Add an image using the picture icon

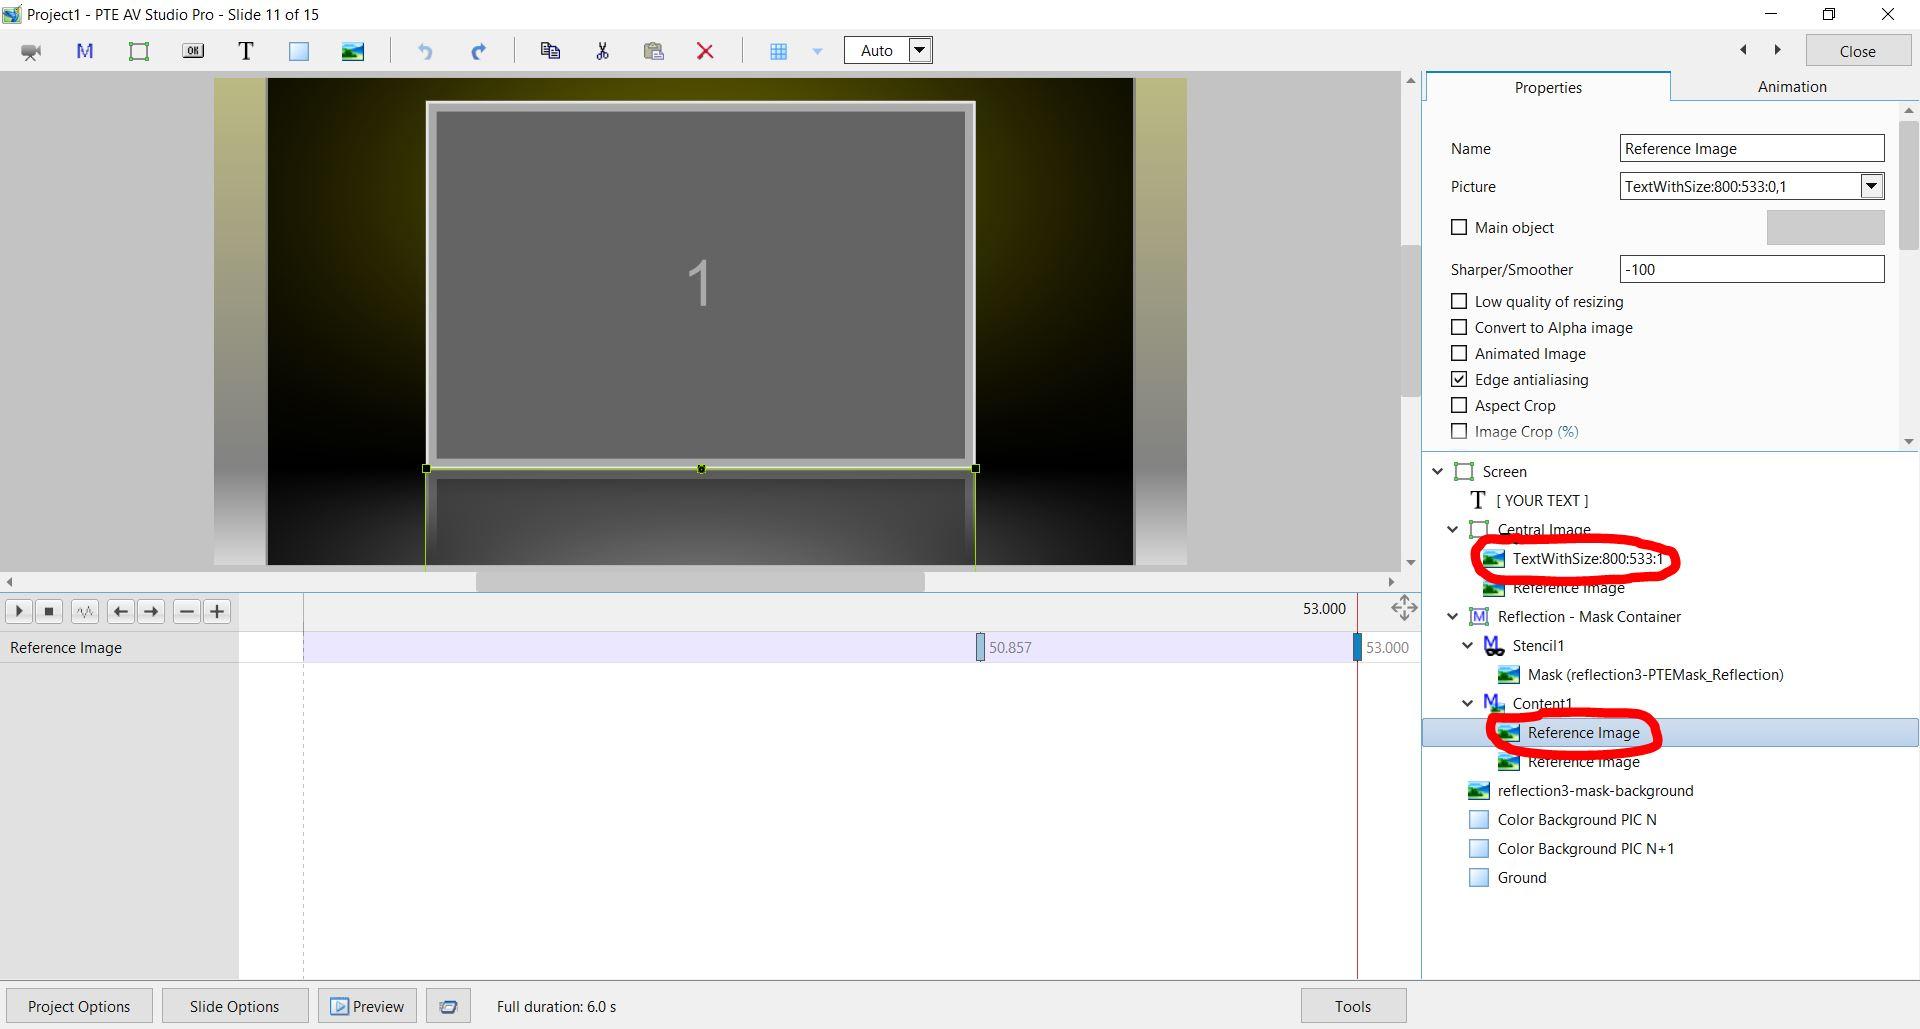click(x=352, y=51)
